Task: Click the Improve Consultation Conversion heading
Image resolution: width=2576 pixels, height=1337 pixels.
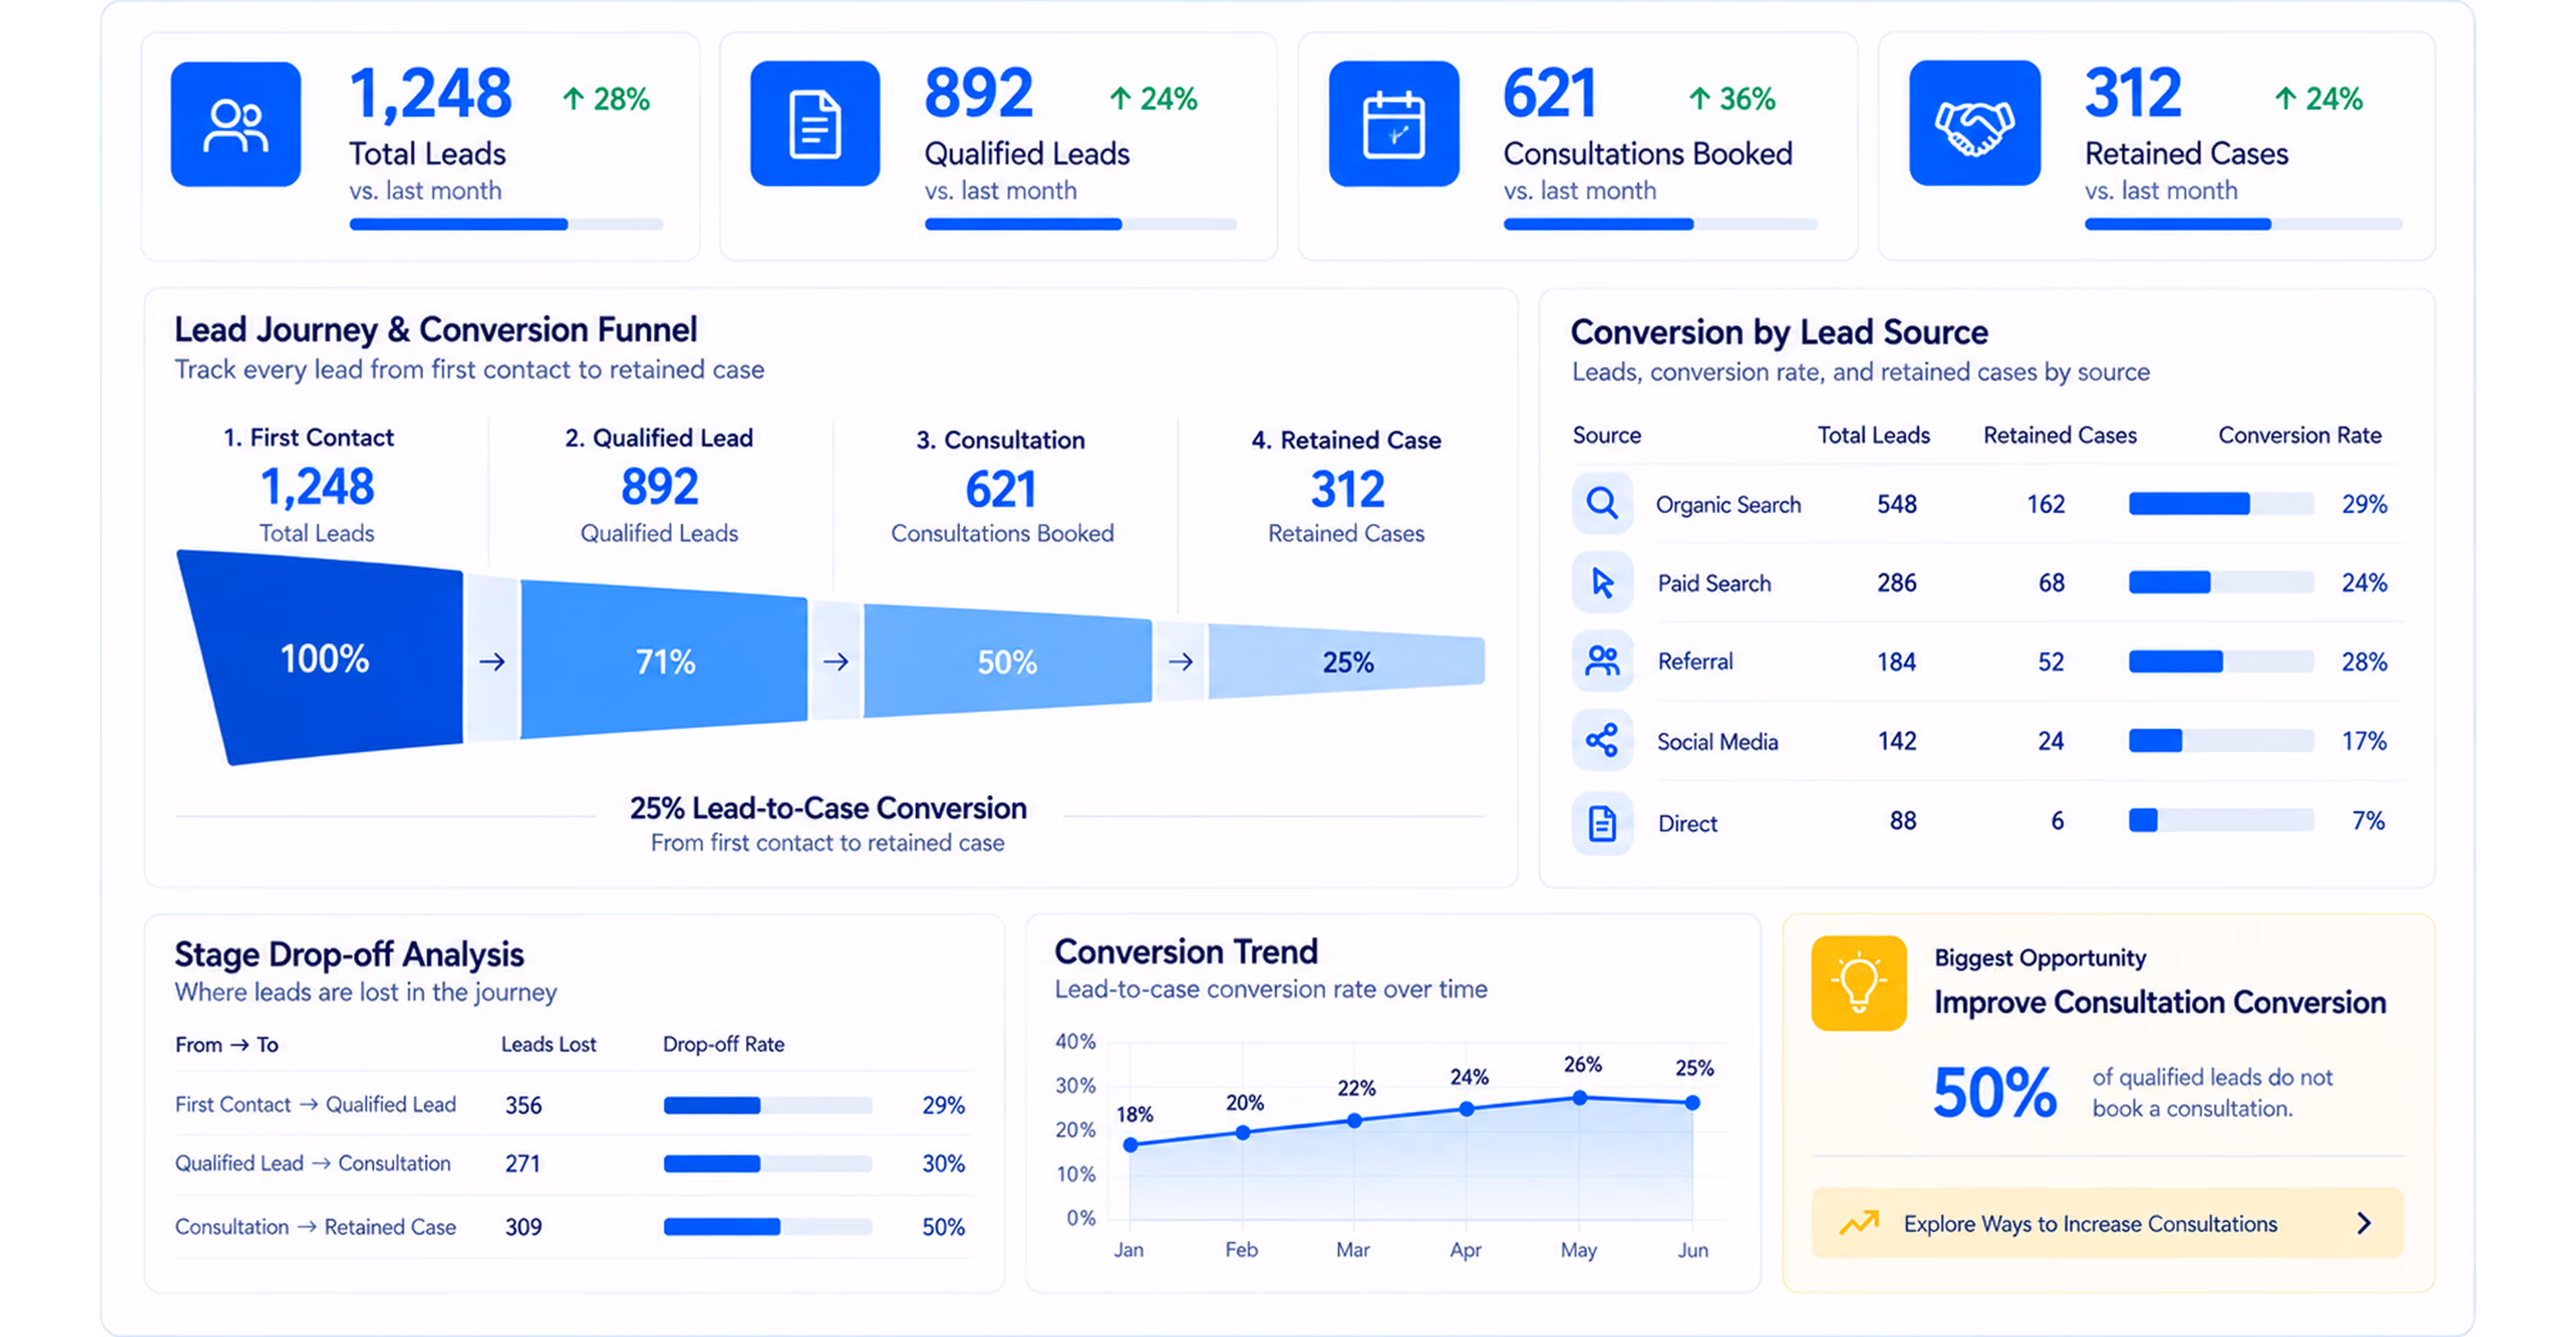Action: (x=2160, y=1002)
